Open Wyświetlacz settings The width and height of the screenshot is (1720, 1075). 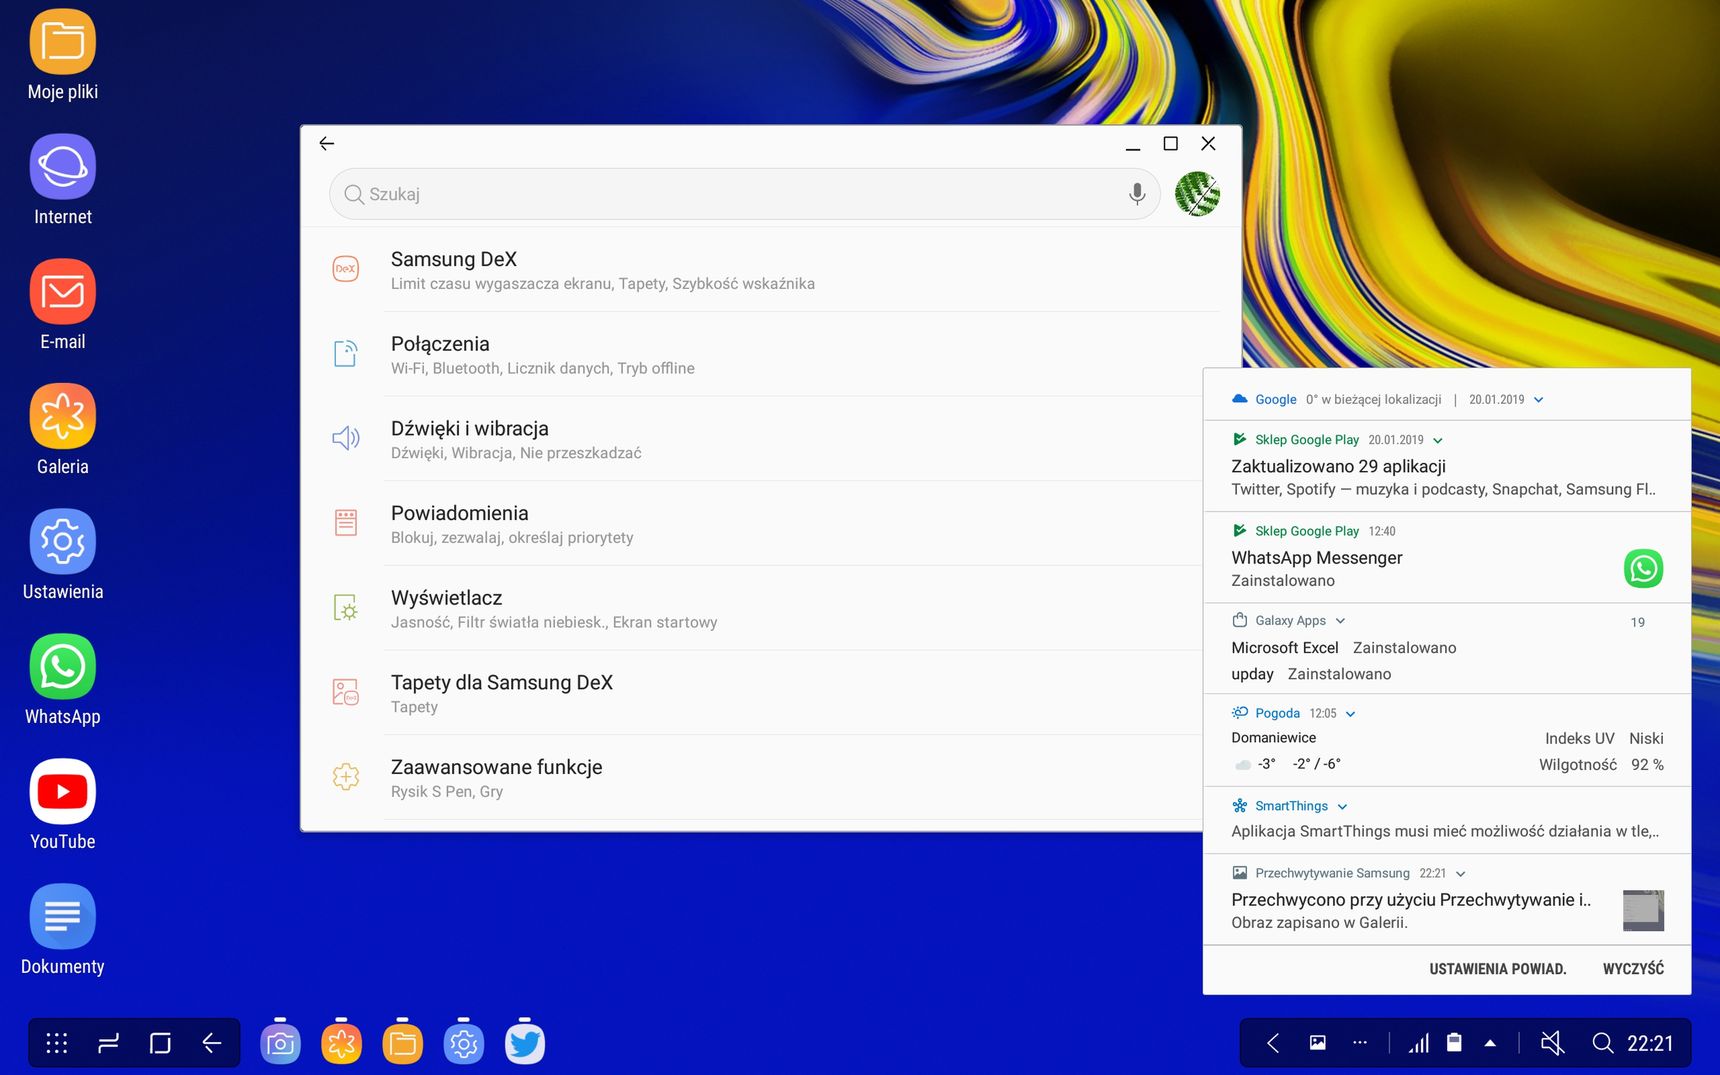click(x=752, y=609)
